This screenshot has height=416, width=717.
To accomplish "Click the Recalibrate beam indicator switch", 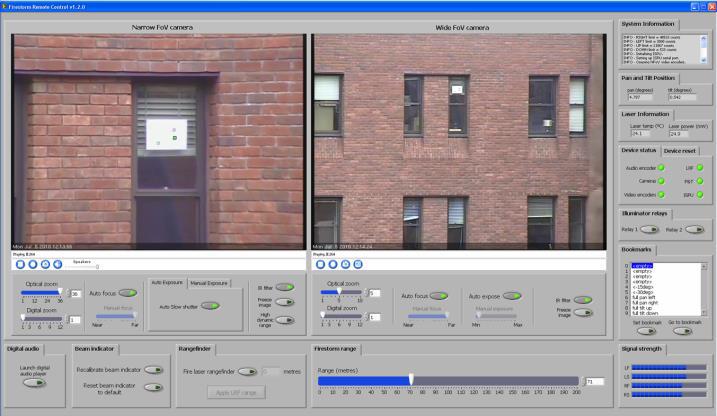I will pos(153,370).
